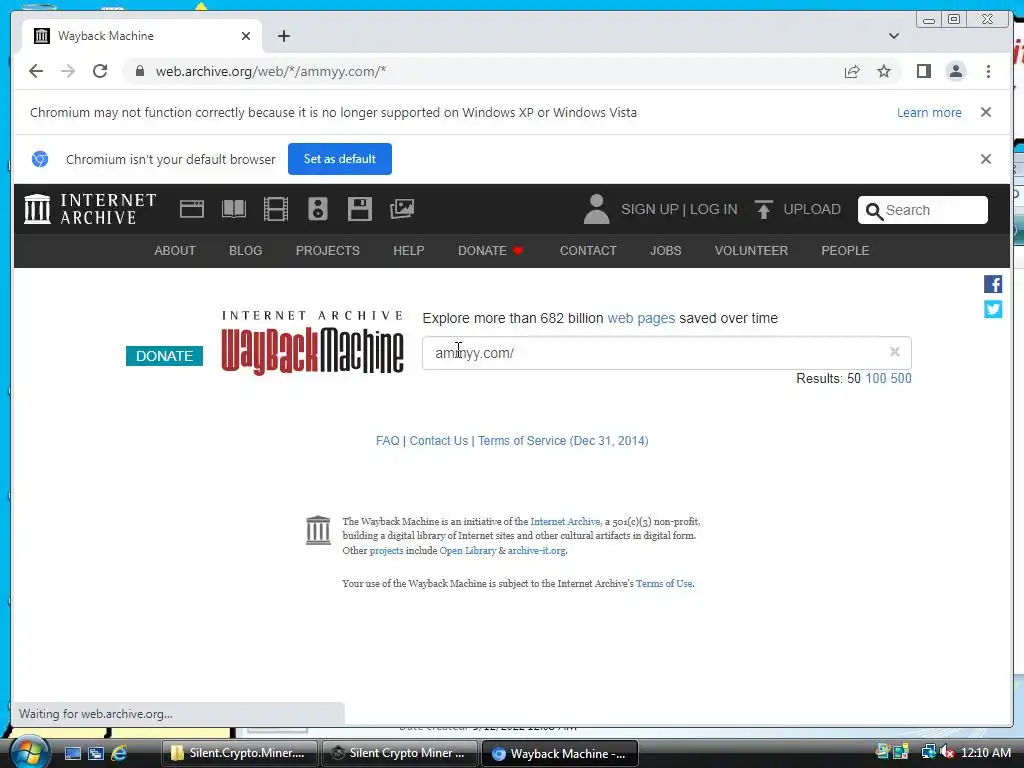Follow the Open Library link
Screen dimensions: 1024x768
tap(468, 551)
